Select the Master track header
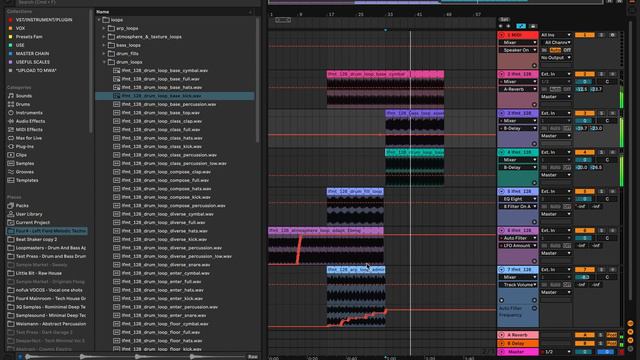This screenshot has height=360, width=640. pyautogui.click(x=518, y=352)
